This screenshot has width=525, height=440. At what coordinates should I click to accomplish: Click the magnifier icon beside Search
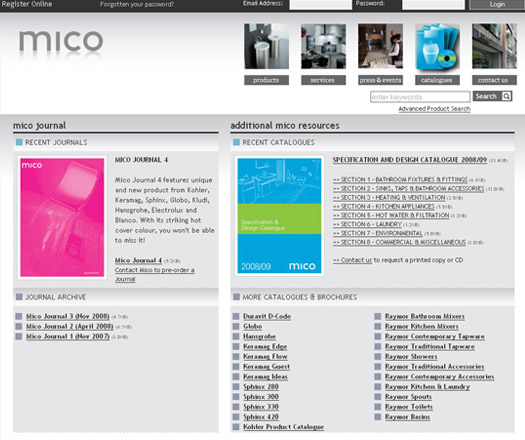point(507,96)
